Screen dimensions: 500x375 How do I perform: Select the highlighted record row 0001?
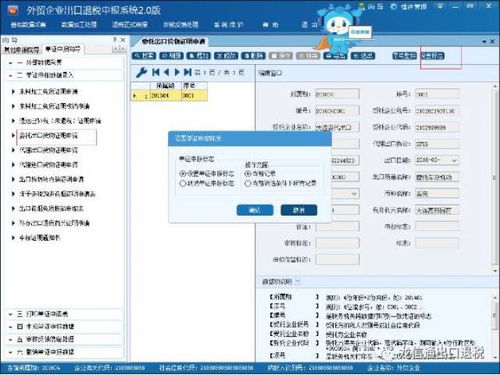(x=170, y=96)
